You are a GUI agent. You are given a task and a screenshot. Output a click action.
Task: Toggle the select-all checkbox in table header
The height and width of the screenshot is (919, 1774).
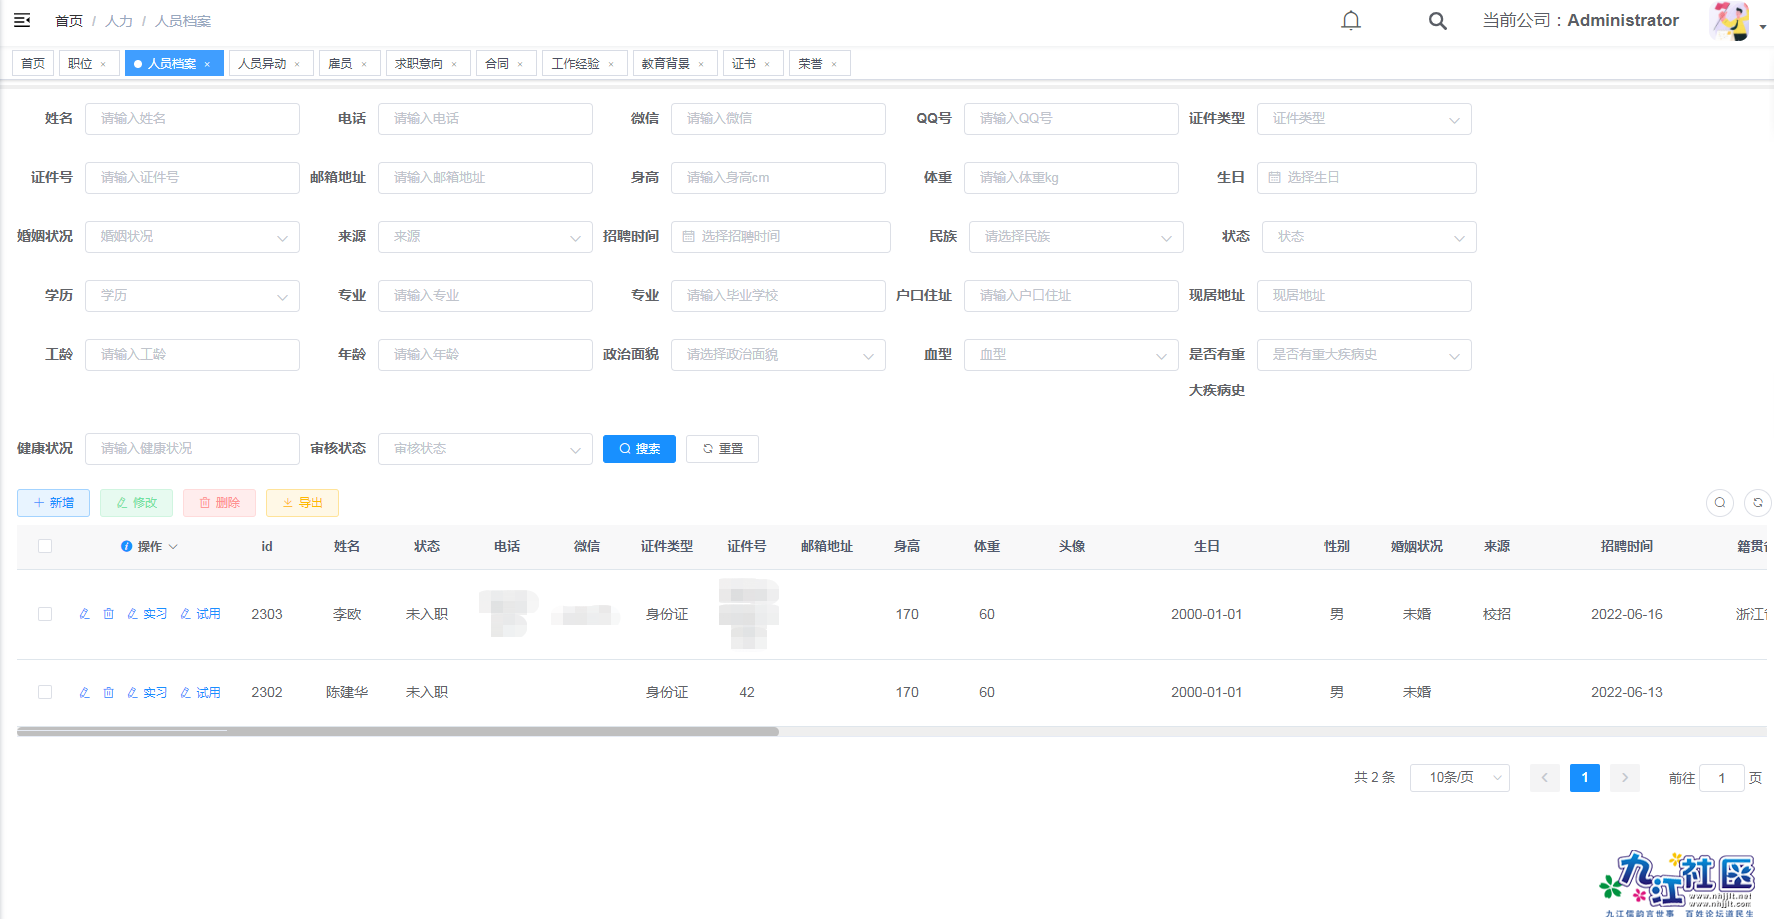point(44,546)
